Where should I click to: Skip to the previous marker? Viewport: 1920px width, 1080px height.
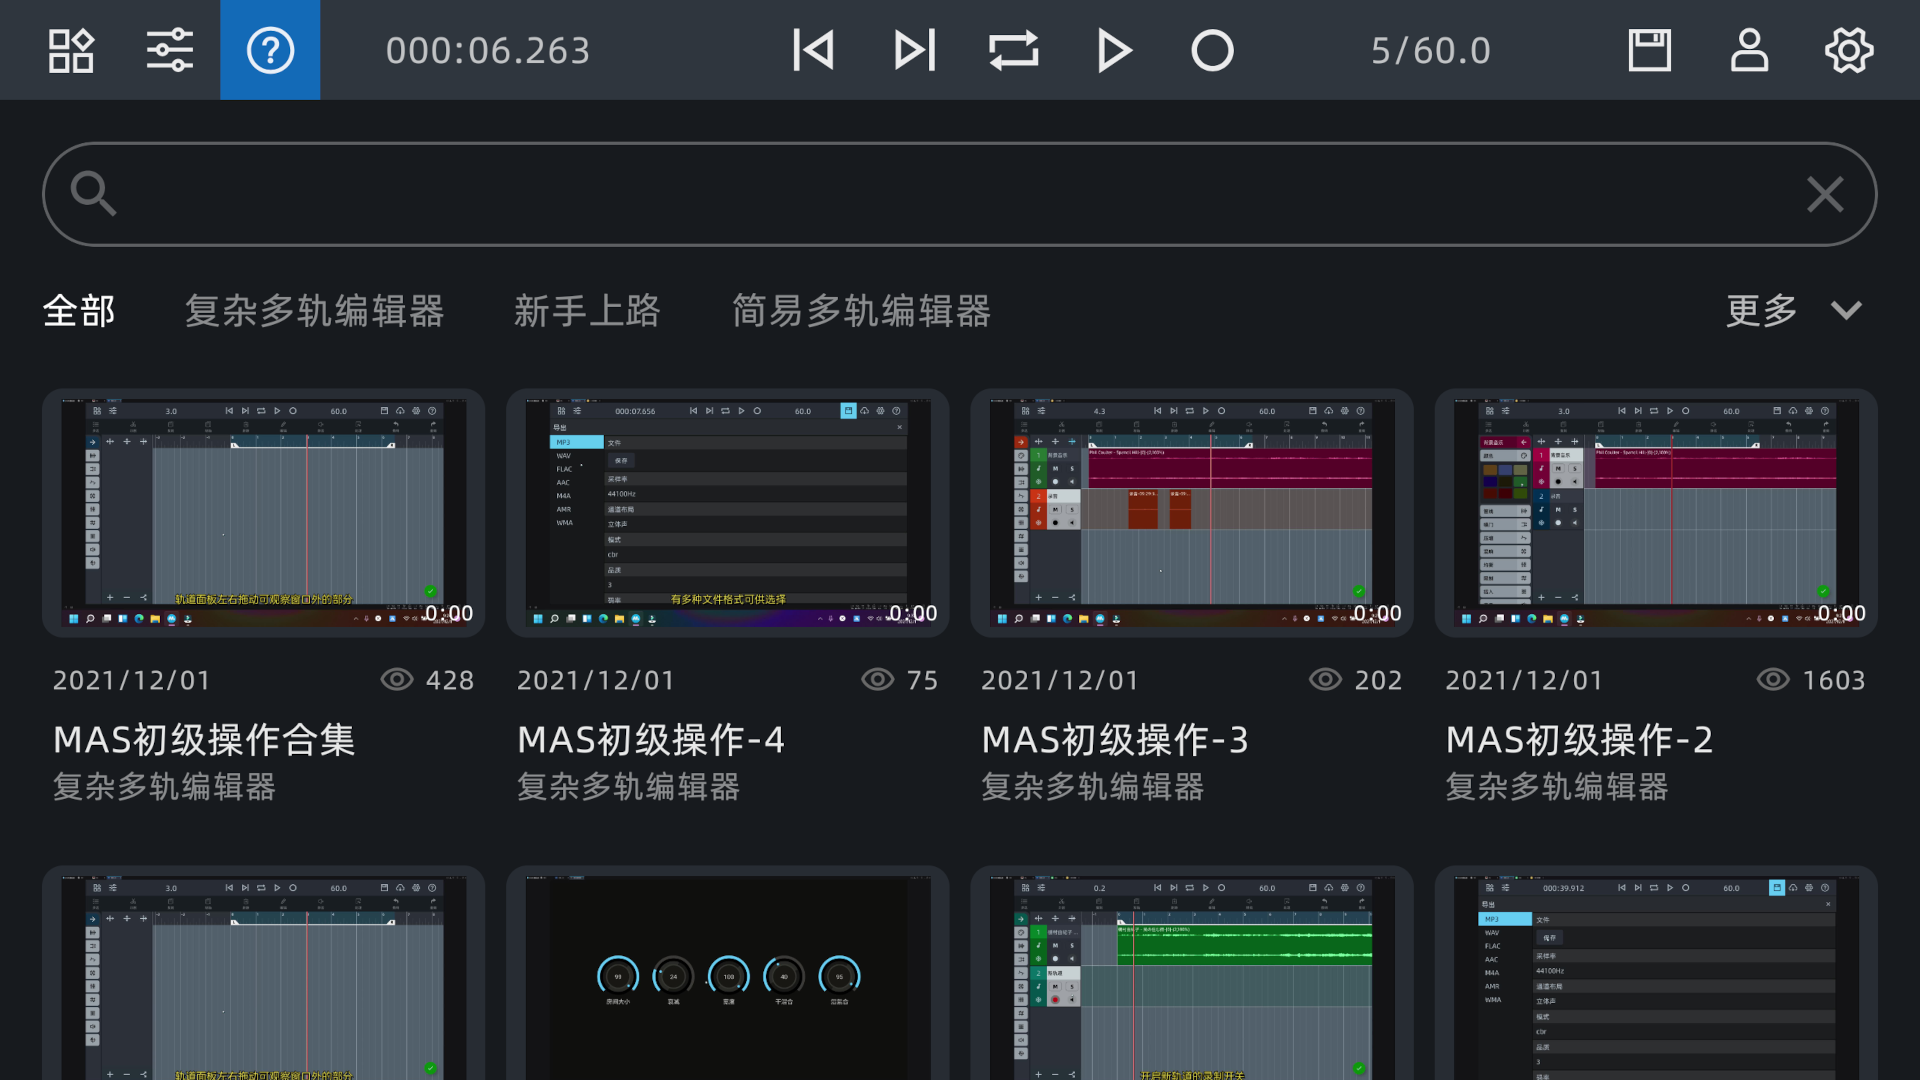coord(813,49)
